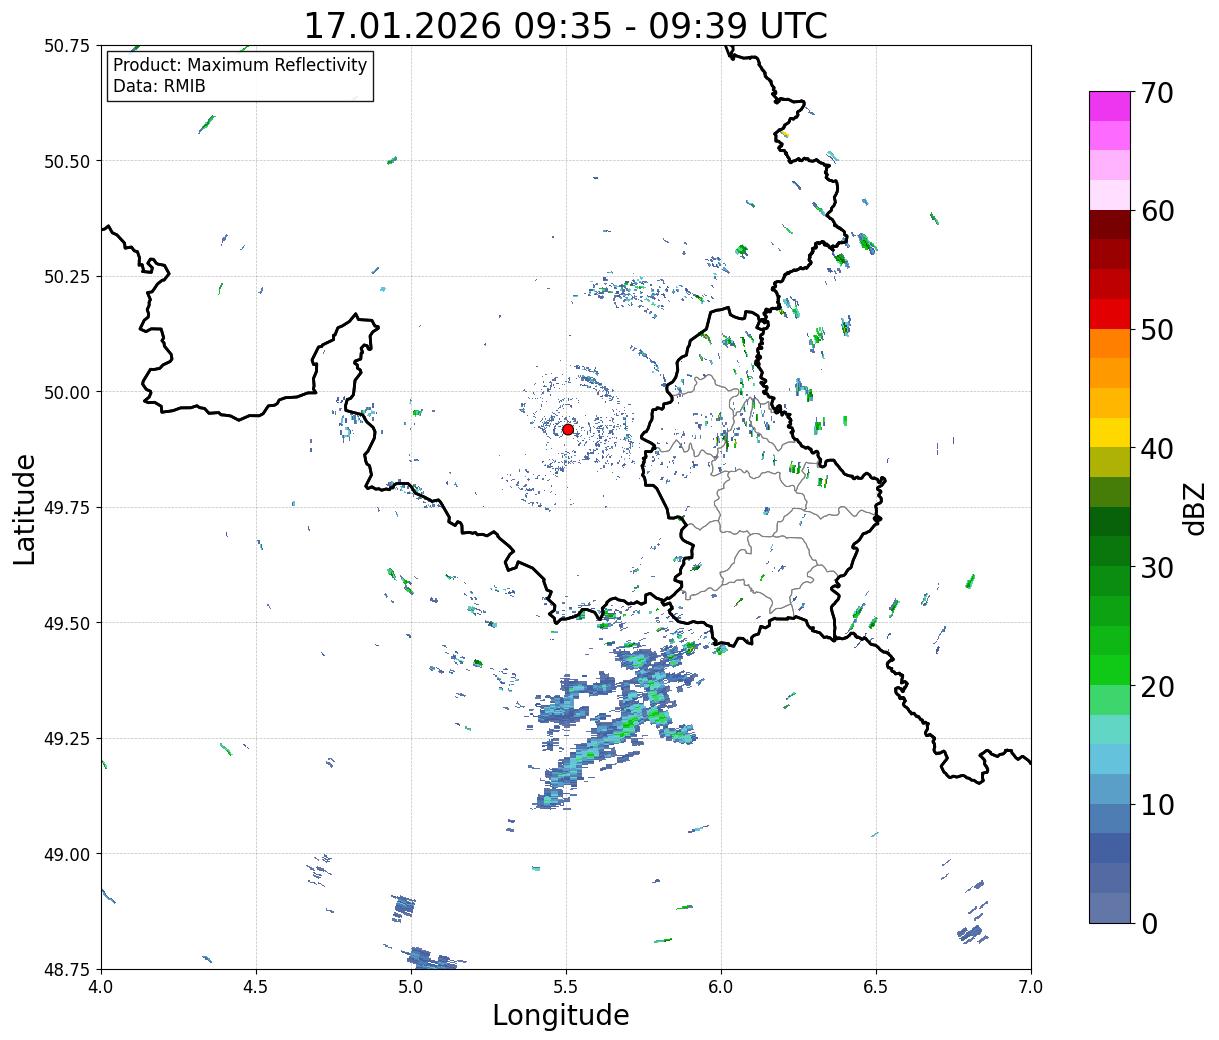Viewport: 1219px width, 1040px height.
Task: Click colorbar tick label 20
Action: (1156, 686)
